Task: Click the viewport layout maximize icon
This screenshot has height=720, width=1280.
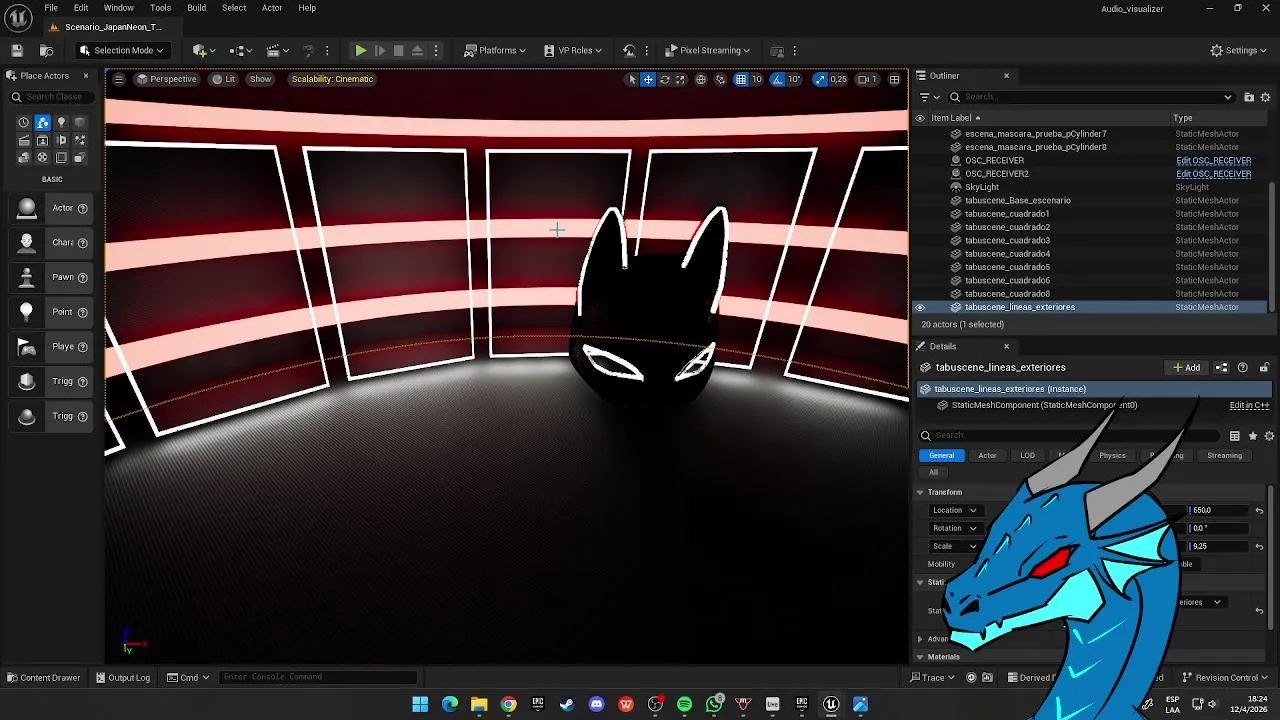Action: 894,79
